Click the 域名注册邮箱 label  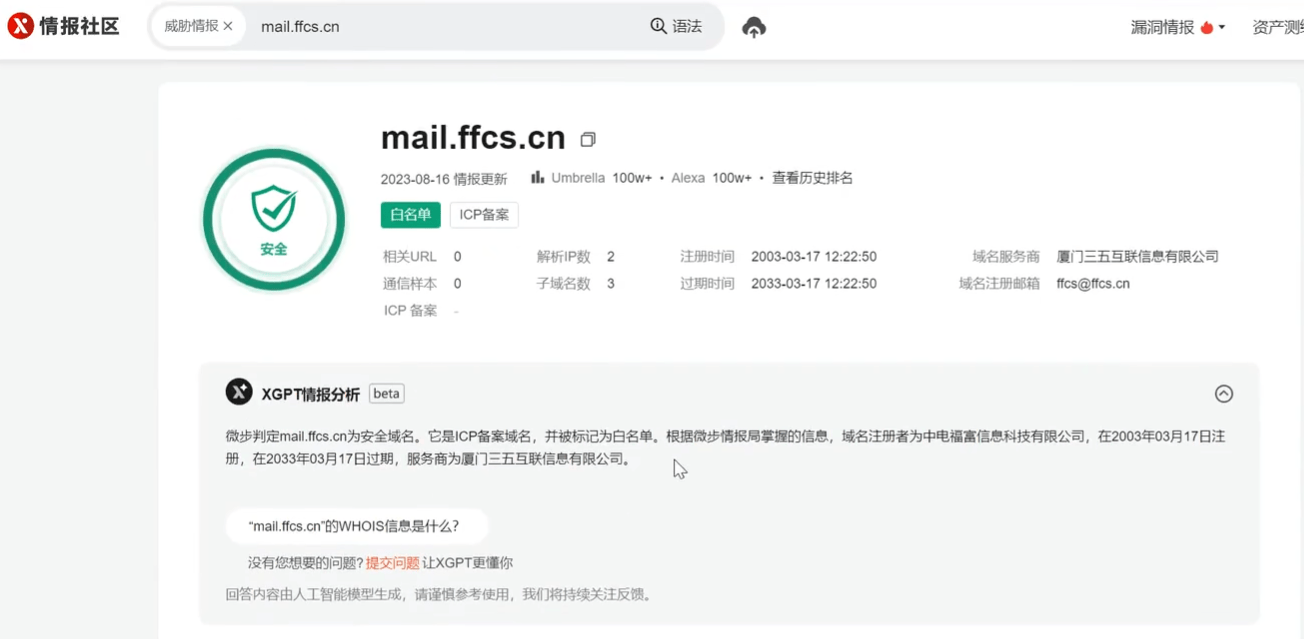[999, 284]
